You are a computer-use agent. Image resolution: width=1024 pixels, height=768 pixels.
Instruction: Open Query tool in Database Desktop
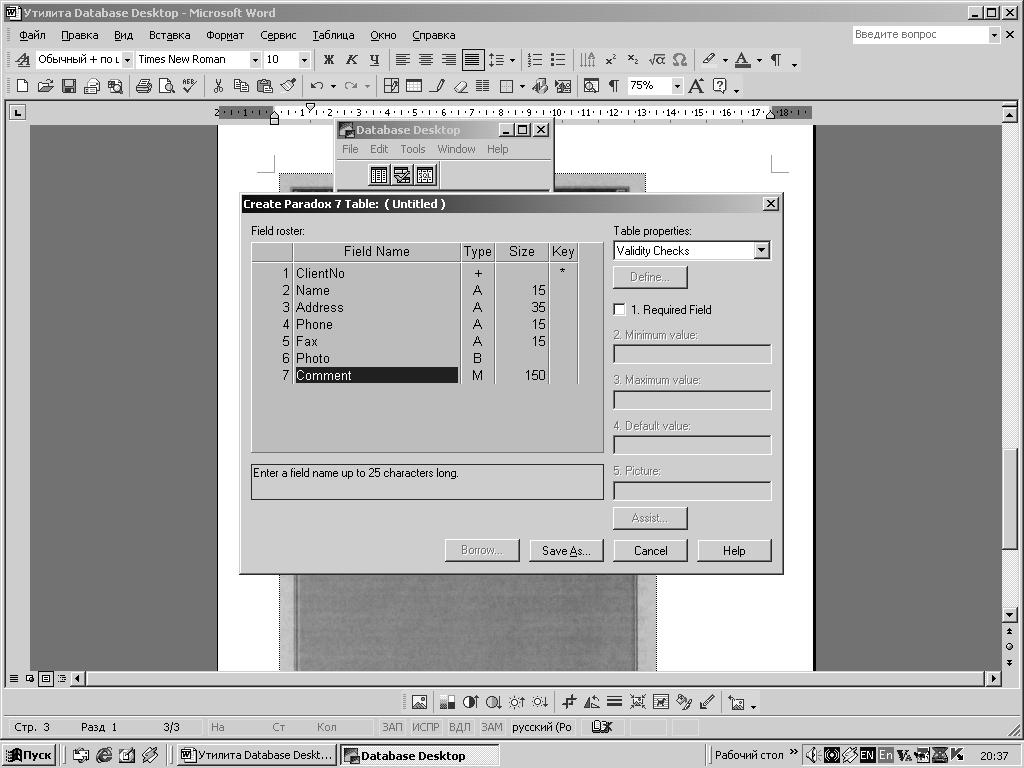402,174
